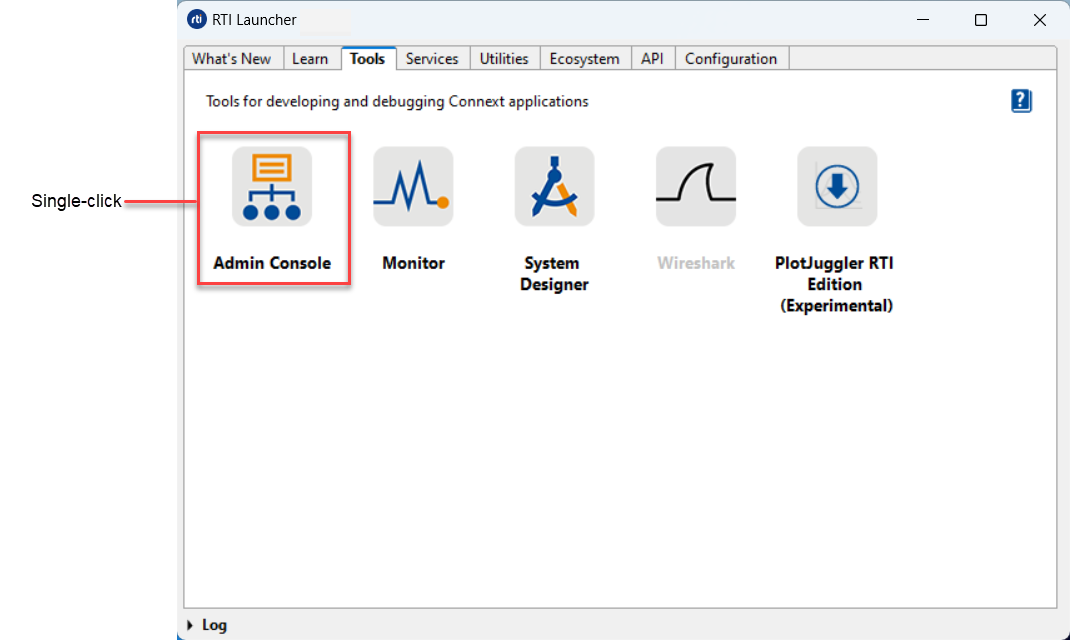Click the Monitor label text
The image size is (1070, 640).
[x=413, y=263]
